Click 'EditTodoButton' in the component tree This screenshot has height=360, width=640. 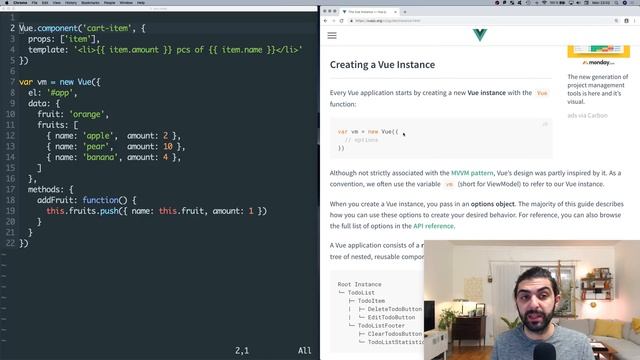pos(391,317)
